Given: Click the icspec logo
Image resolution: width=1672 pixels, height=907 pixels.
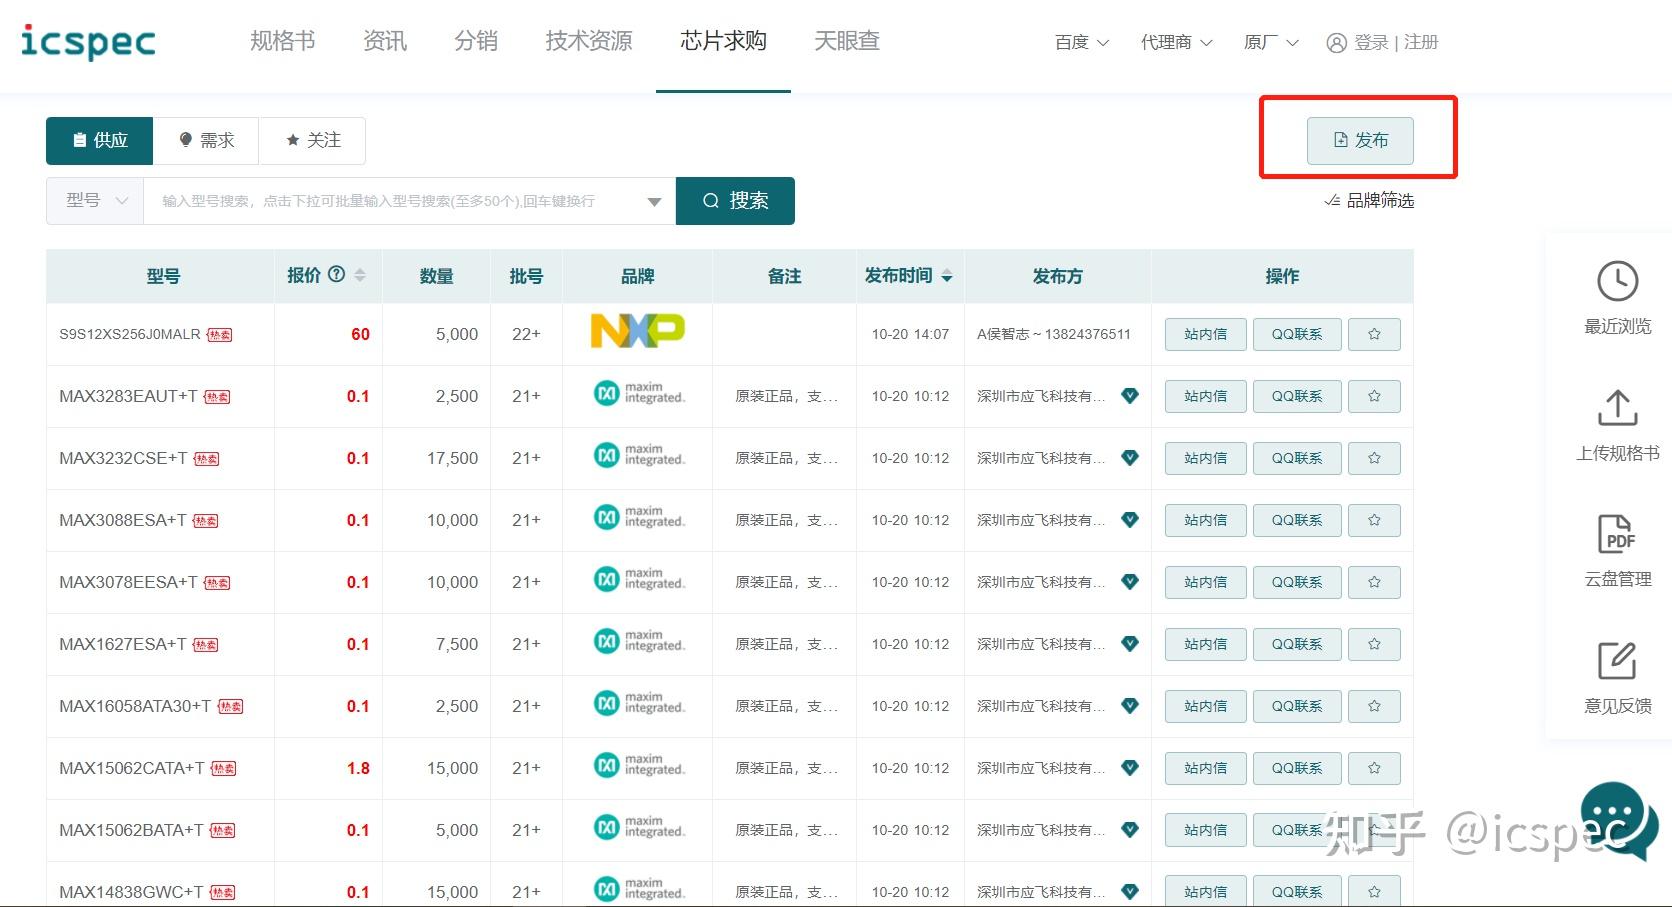Looking at the screenshot, I should 88,42.
